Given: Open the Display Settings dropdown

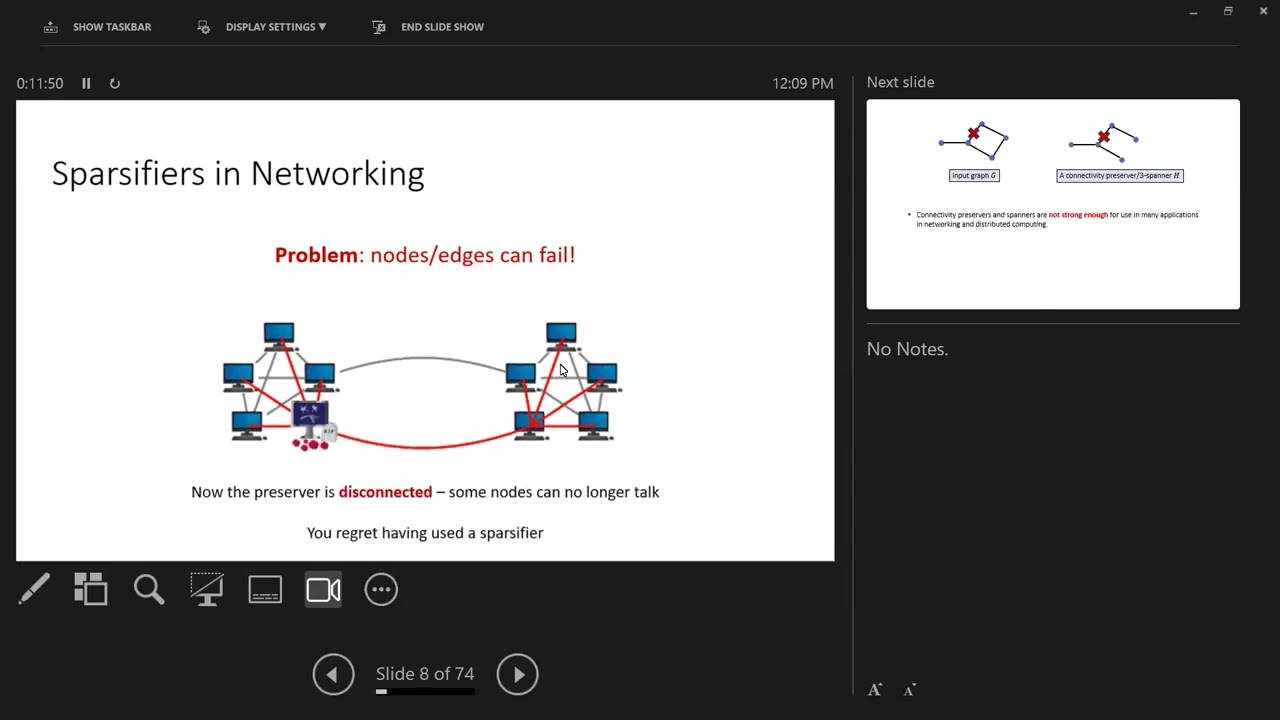Looking at the screenshot, I should pos(261,27).
